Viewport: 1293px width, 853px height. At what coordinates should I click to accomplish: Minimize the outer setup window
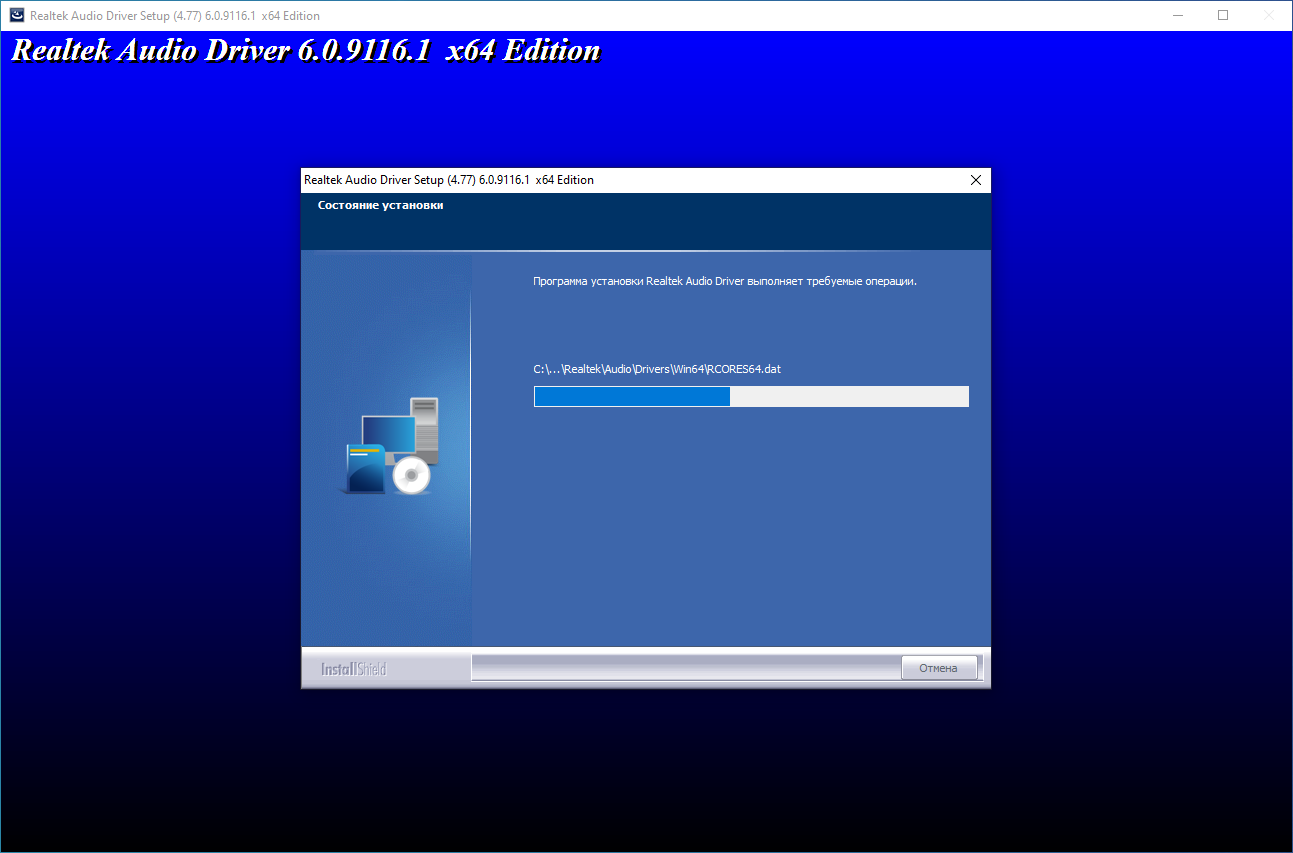point(1177,15)
